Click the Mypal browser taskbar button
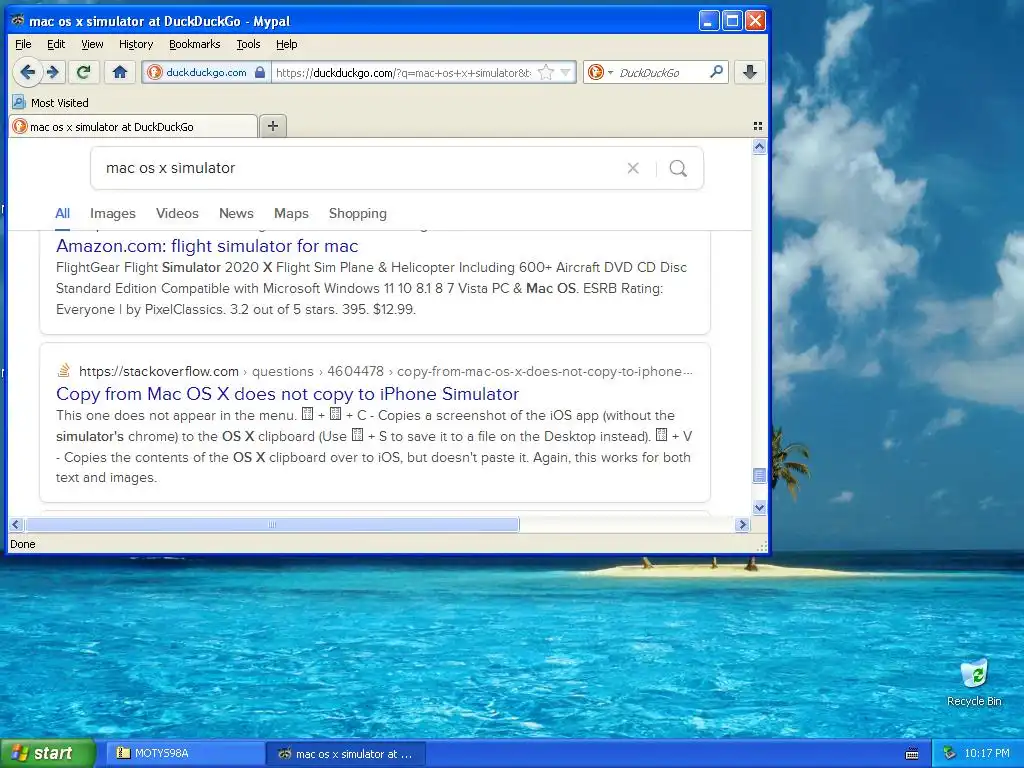This screenshot has width=1024, height=768. 346,754
